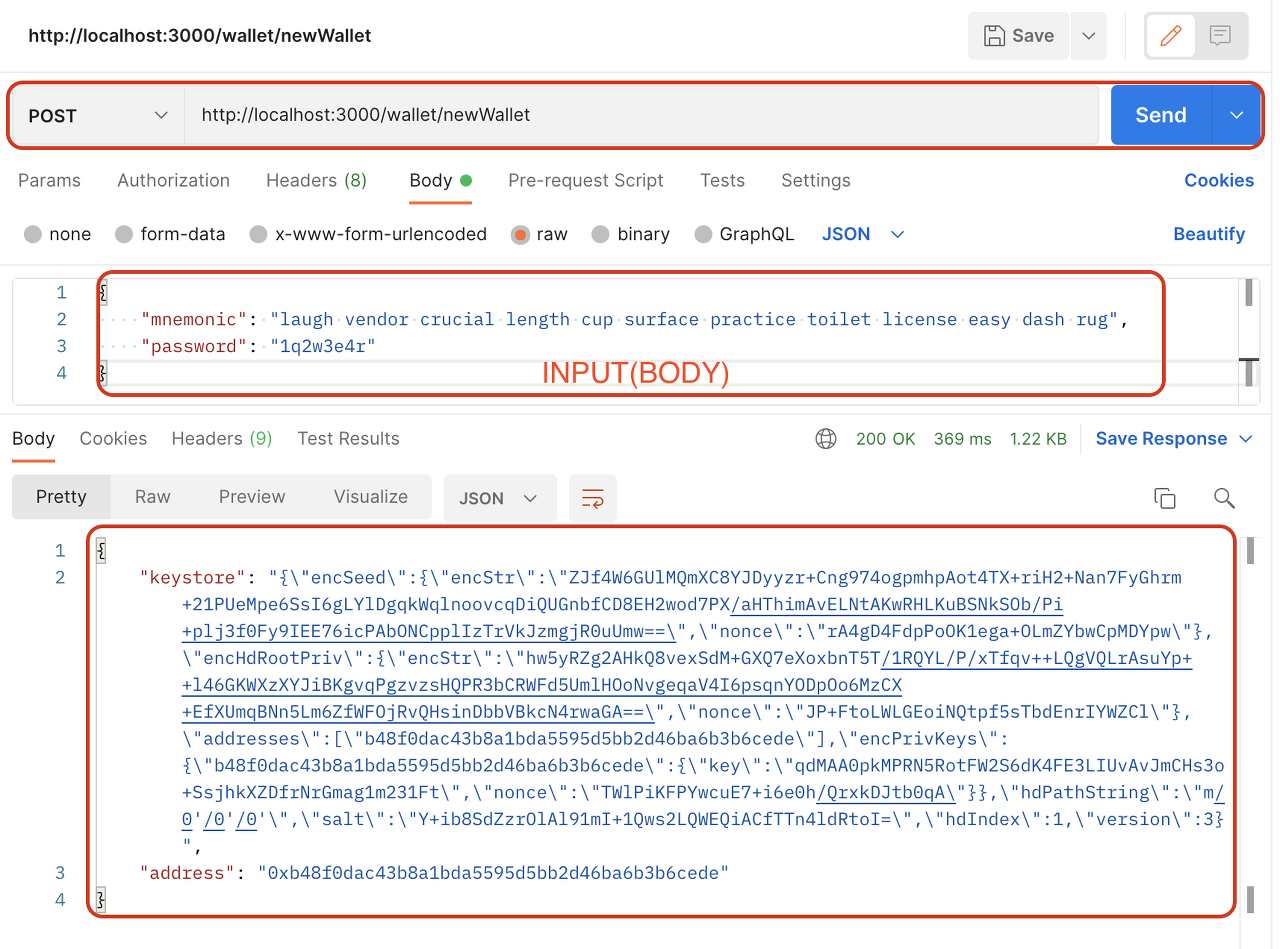Switch to Raw response view
This screenshot has height=949, width=1280.
point(153,497)
